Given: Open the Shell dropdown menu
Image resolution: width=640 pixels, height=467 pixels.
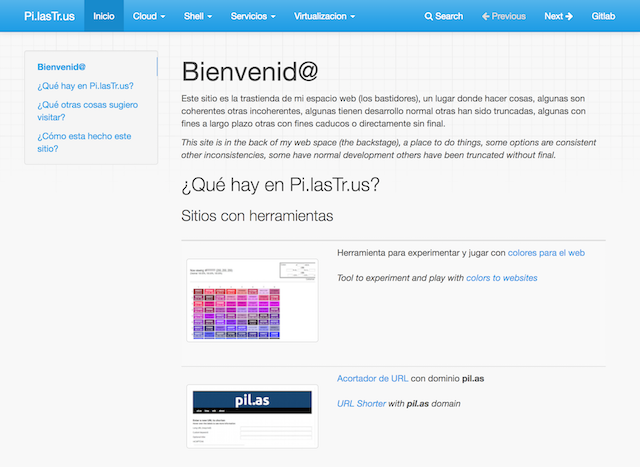Looking at the screenshot, I should pyautogui.click(x=198, y=16).
